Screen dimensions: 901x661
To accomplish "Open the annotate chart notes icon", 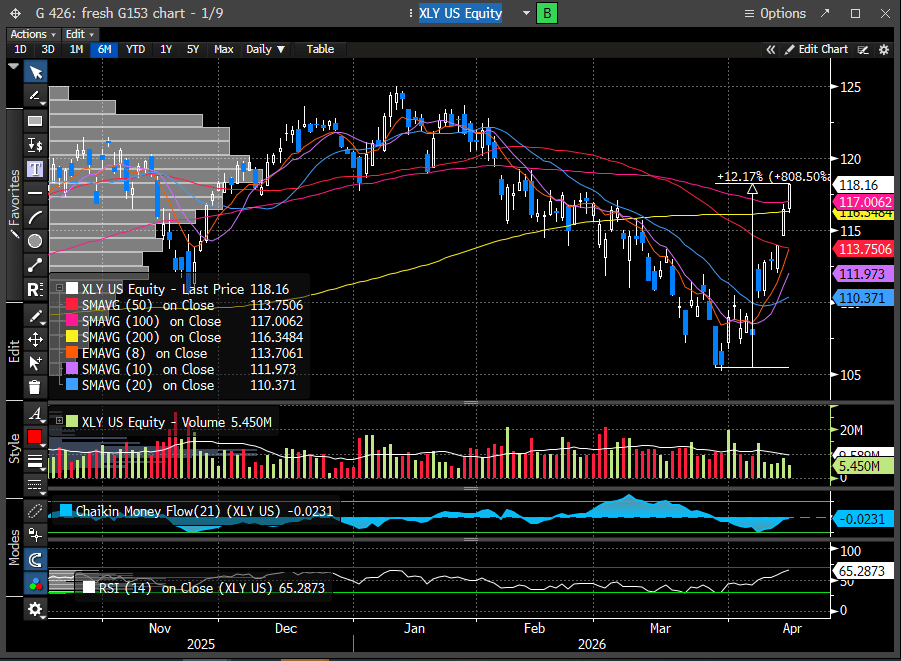I will point(863,50).
